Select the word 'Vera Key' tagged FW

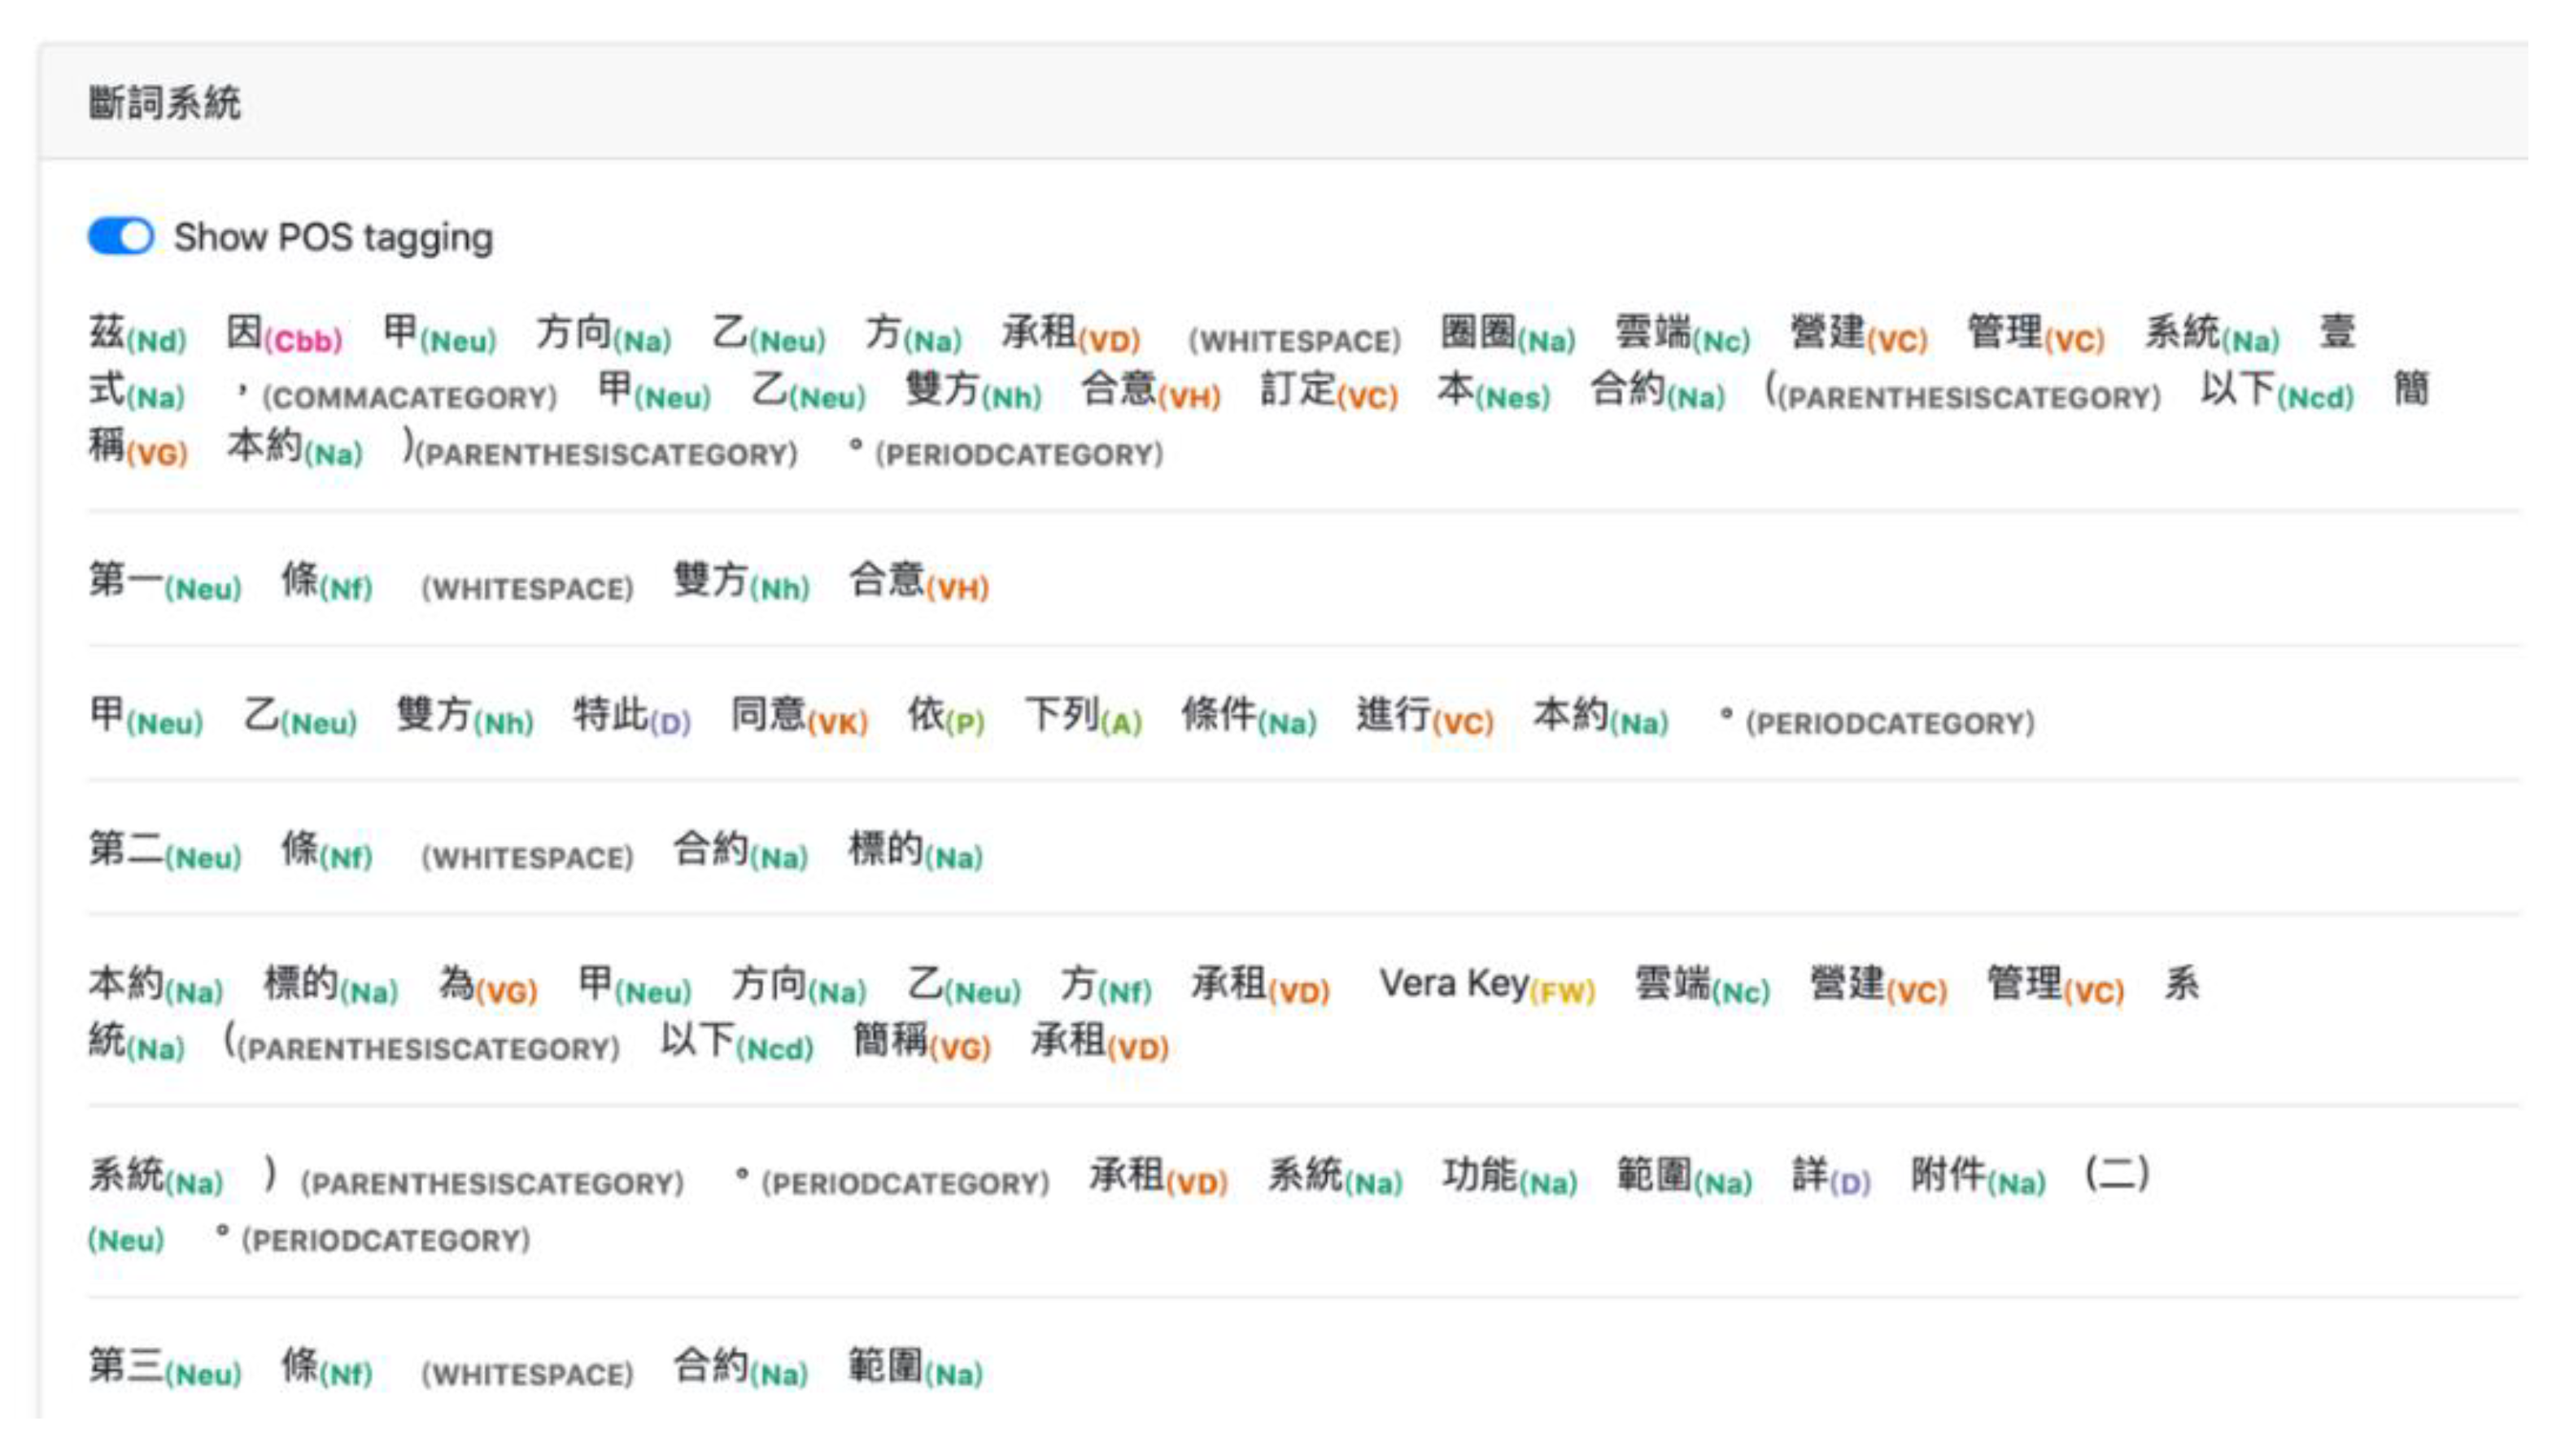click(1486, 985)
